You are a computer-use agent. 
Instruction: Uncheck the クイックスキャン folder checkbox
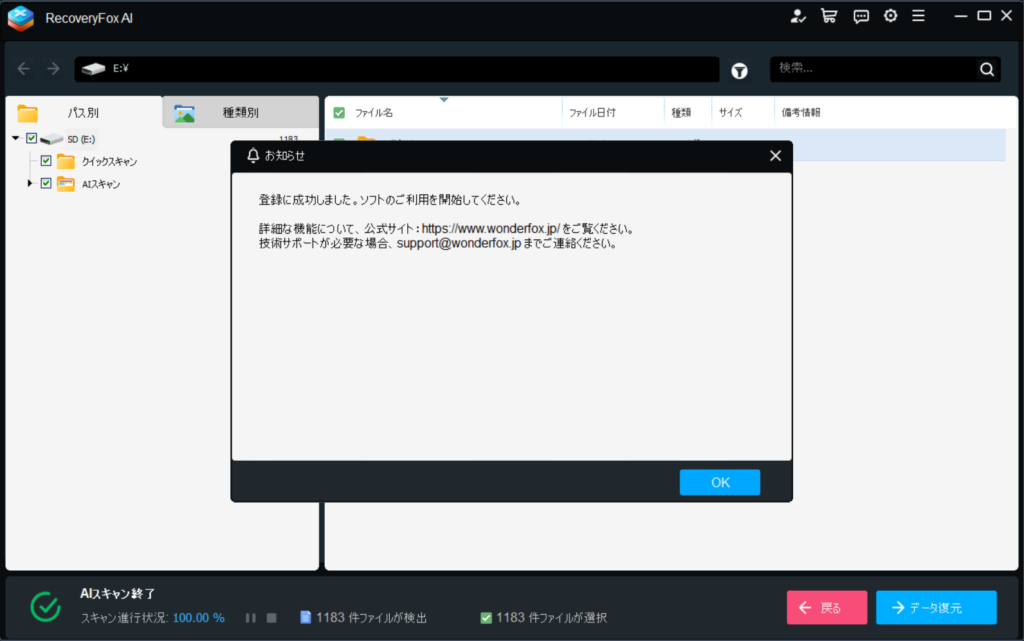click(x=46, y=161)
